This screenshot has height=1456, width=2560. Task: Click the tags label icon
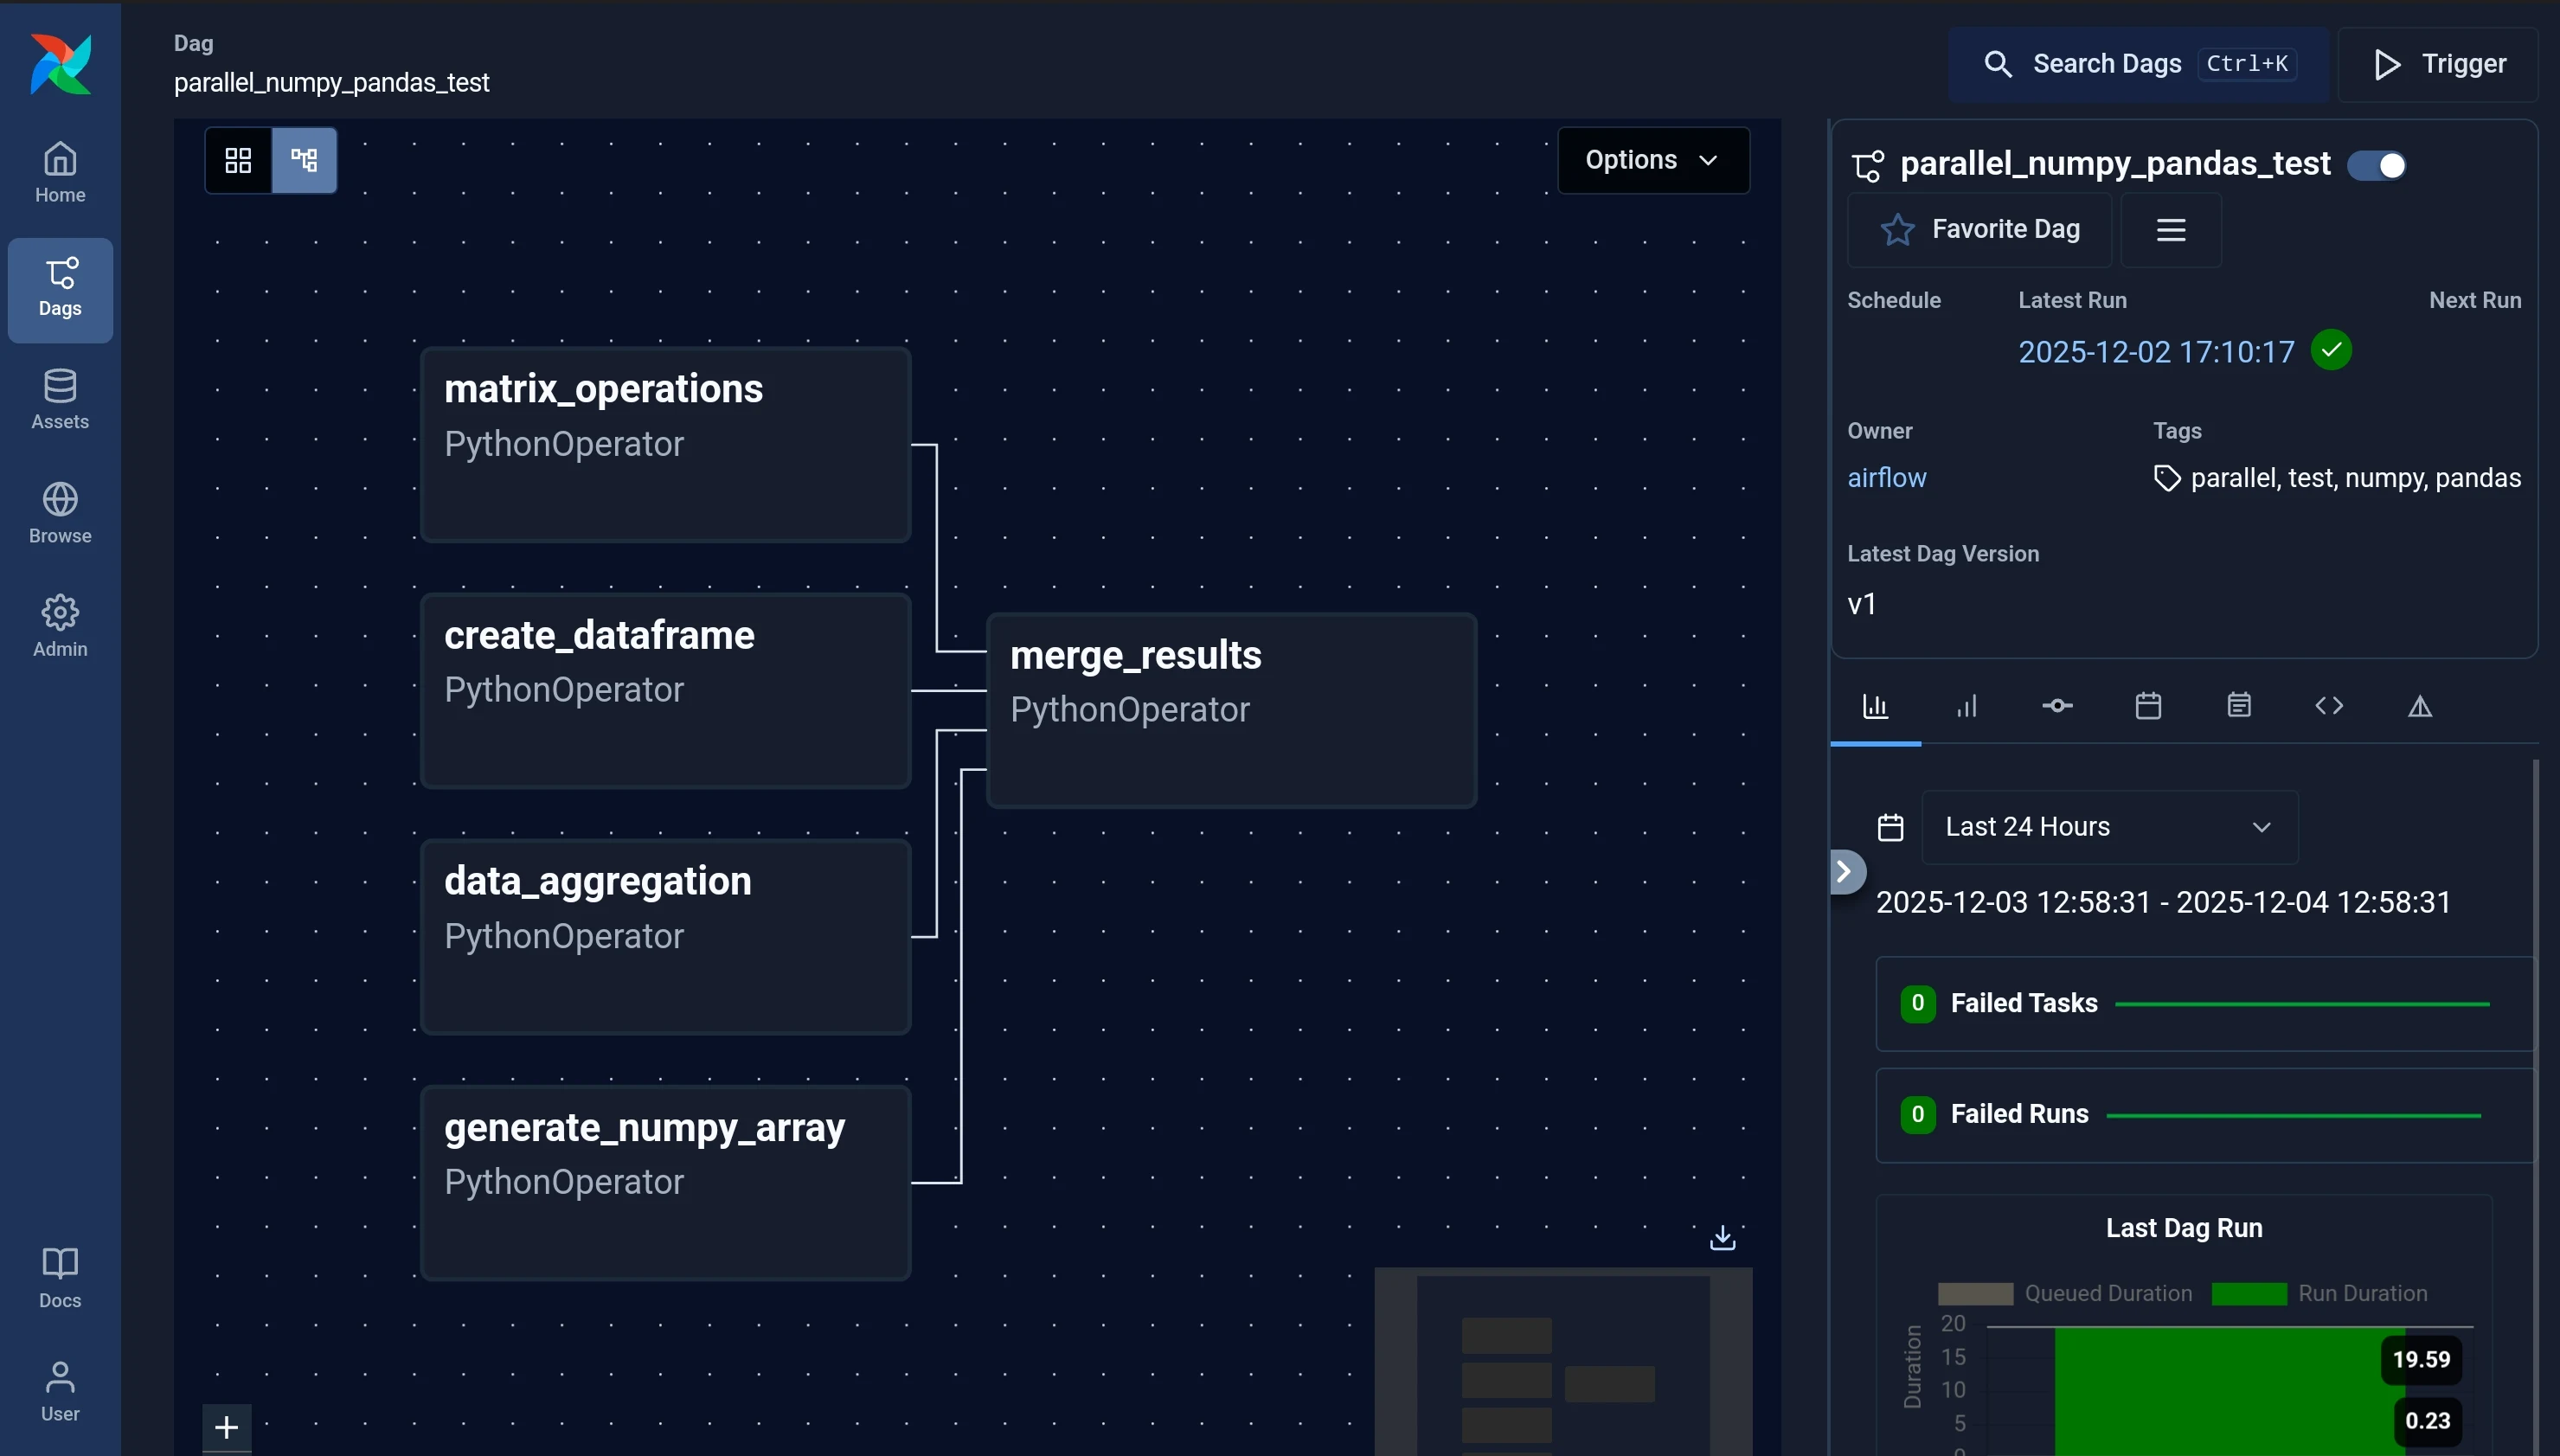tap(2166, 479)
